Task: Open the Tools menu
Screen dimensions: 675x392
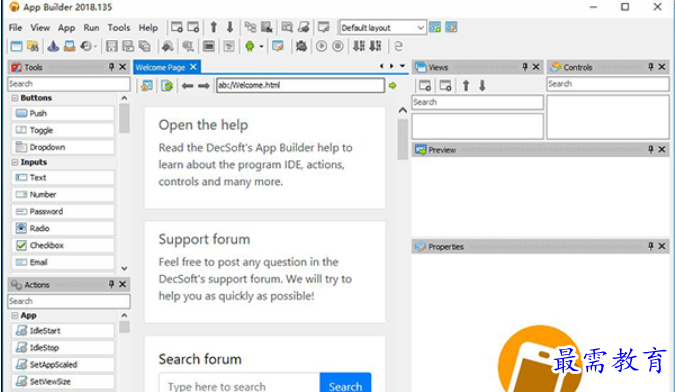Action: pyautogui.click(x=119, y=28)
